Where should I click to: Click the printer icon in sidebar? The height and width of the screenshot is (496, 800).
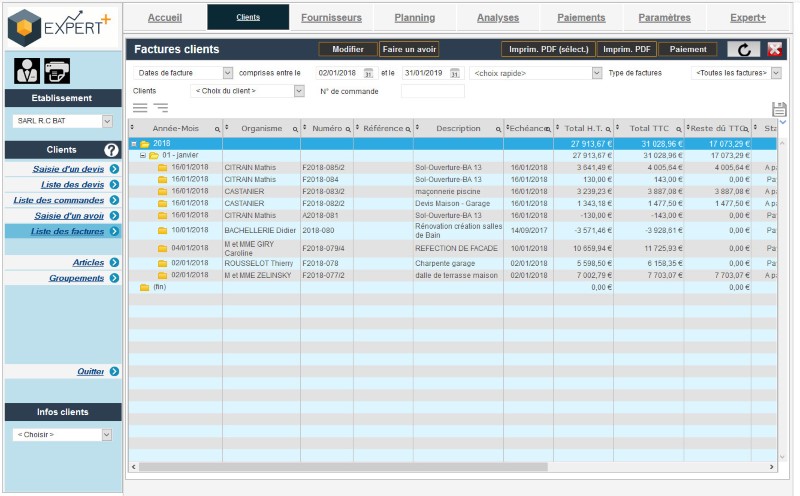[57, 71]
